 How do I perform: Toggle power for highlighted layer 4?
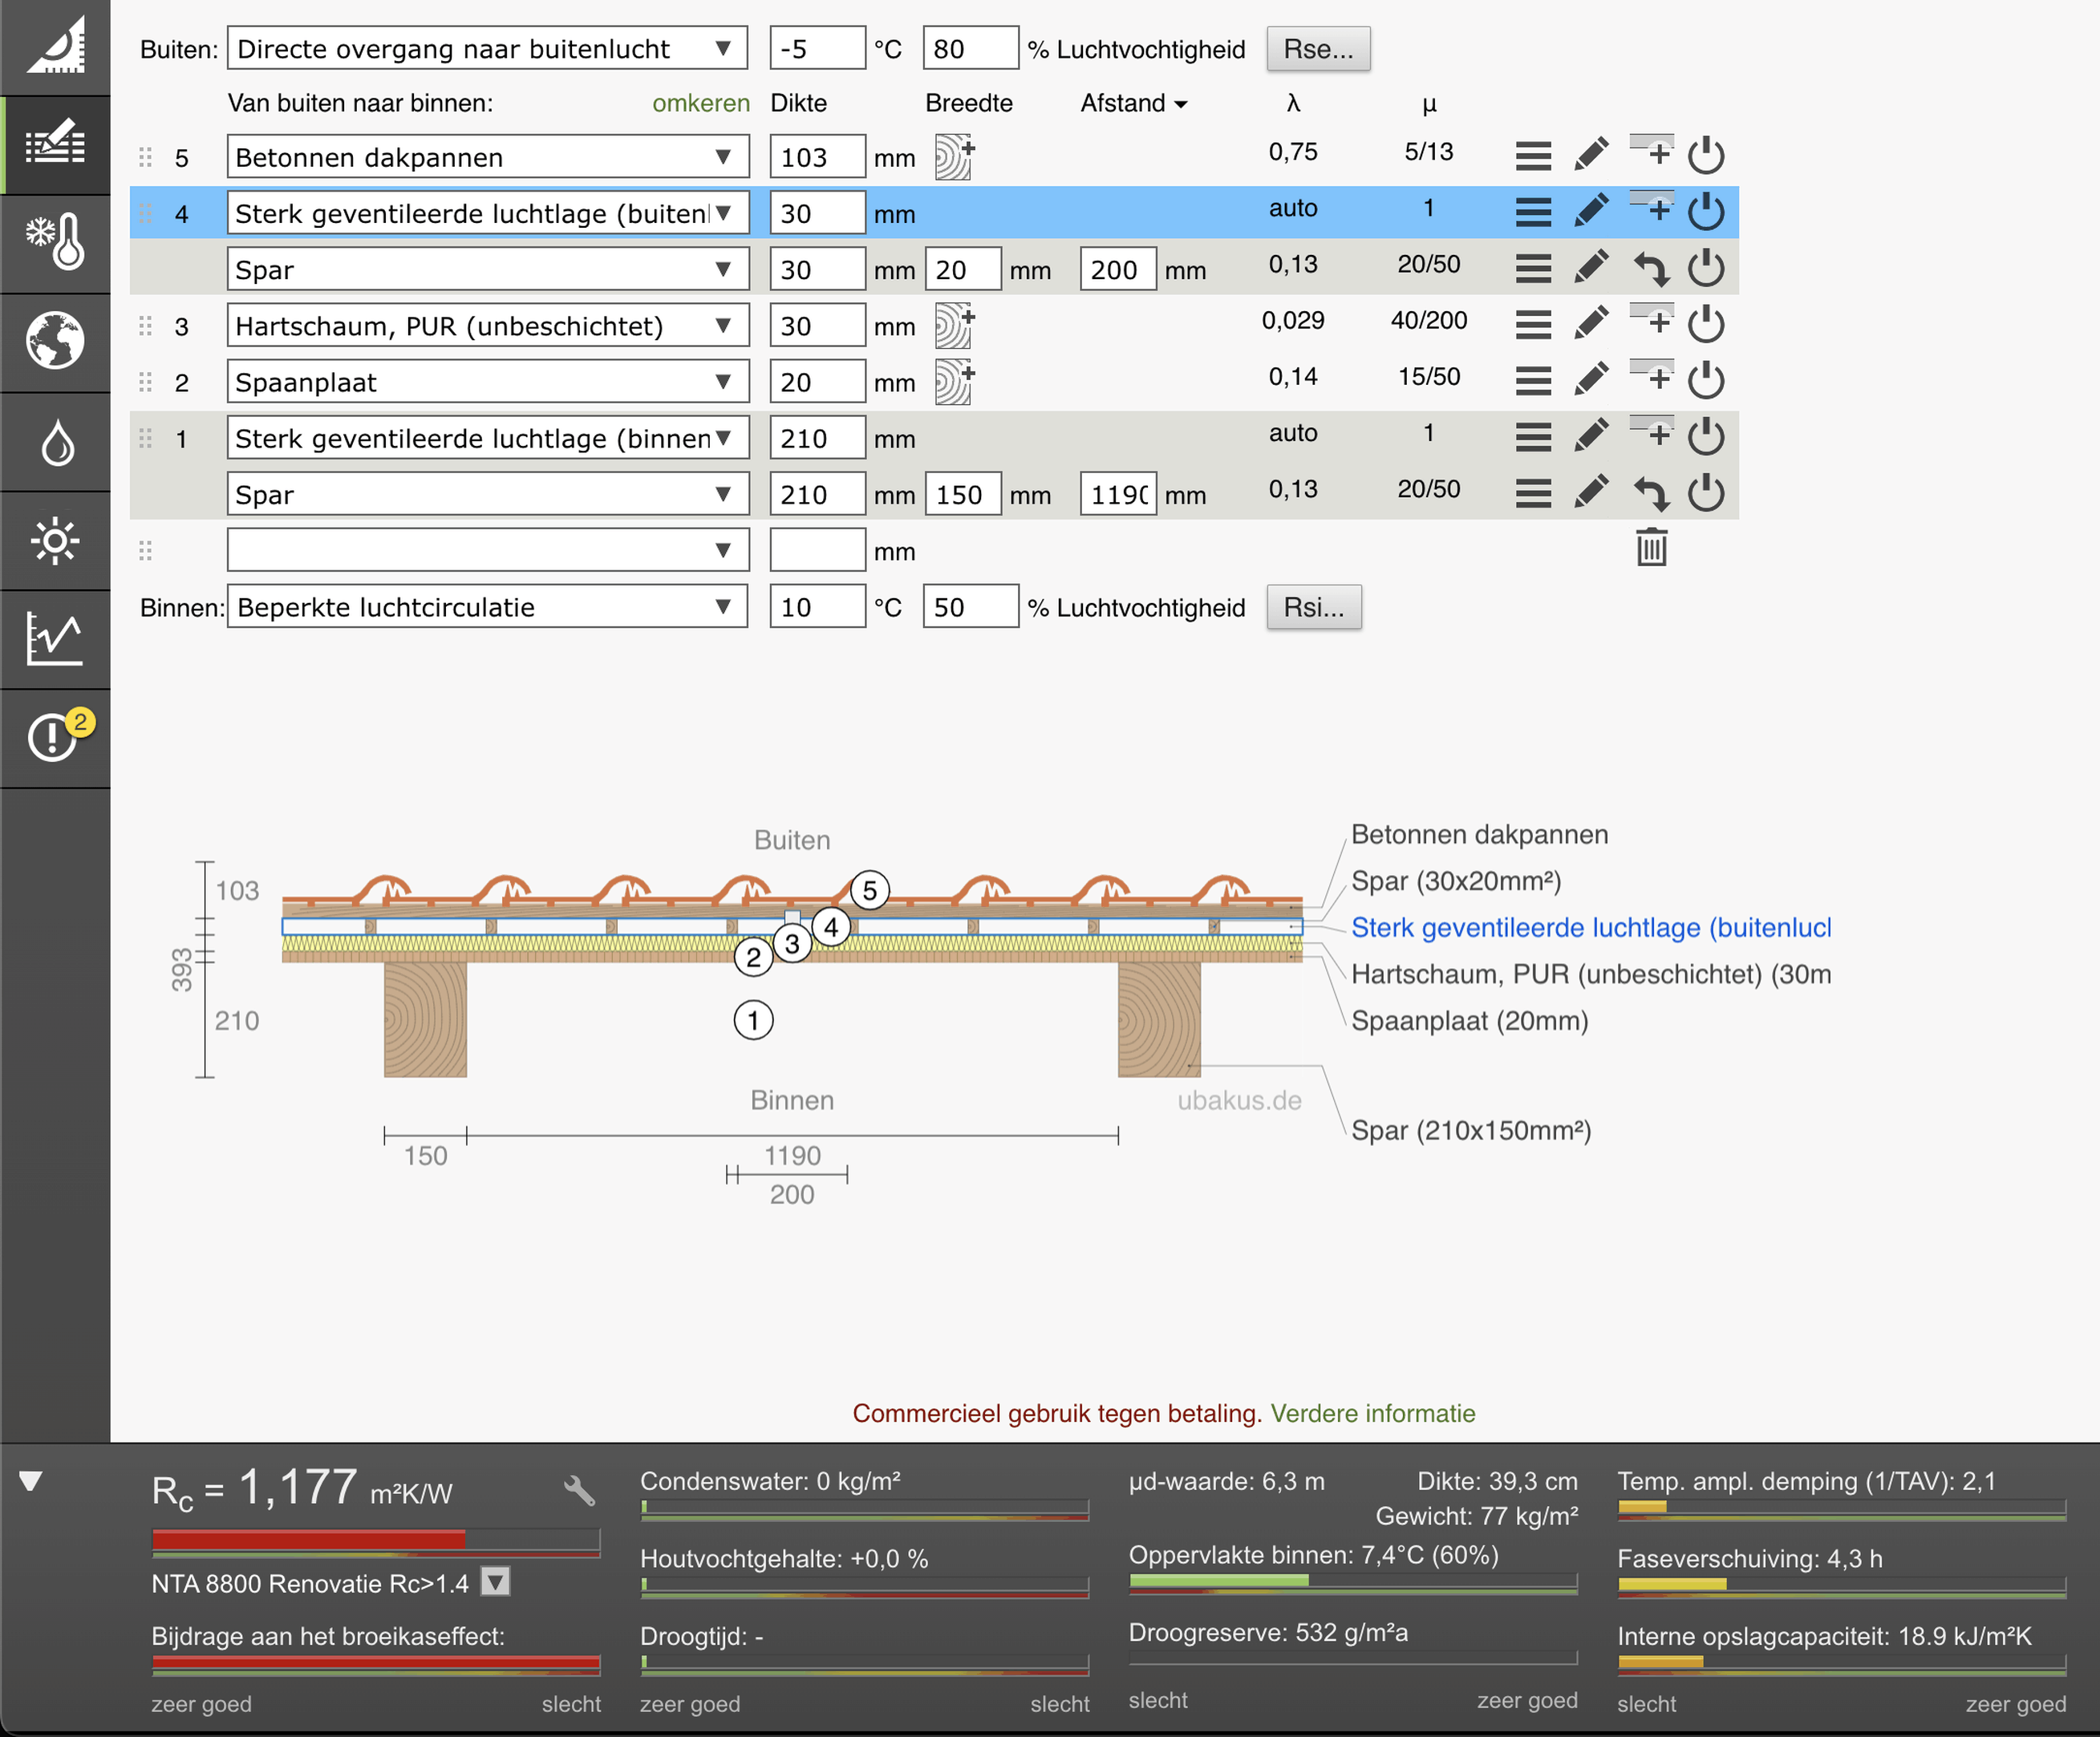(x=1706, y=211)
